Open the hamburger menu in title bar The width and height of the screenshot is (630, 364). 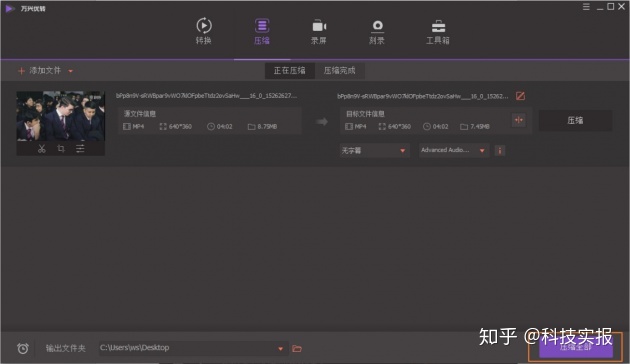coord(586,6)
